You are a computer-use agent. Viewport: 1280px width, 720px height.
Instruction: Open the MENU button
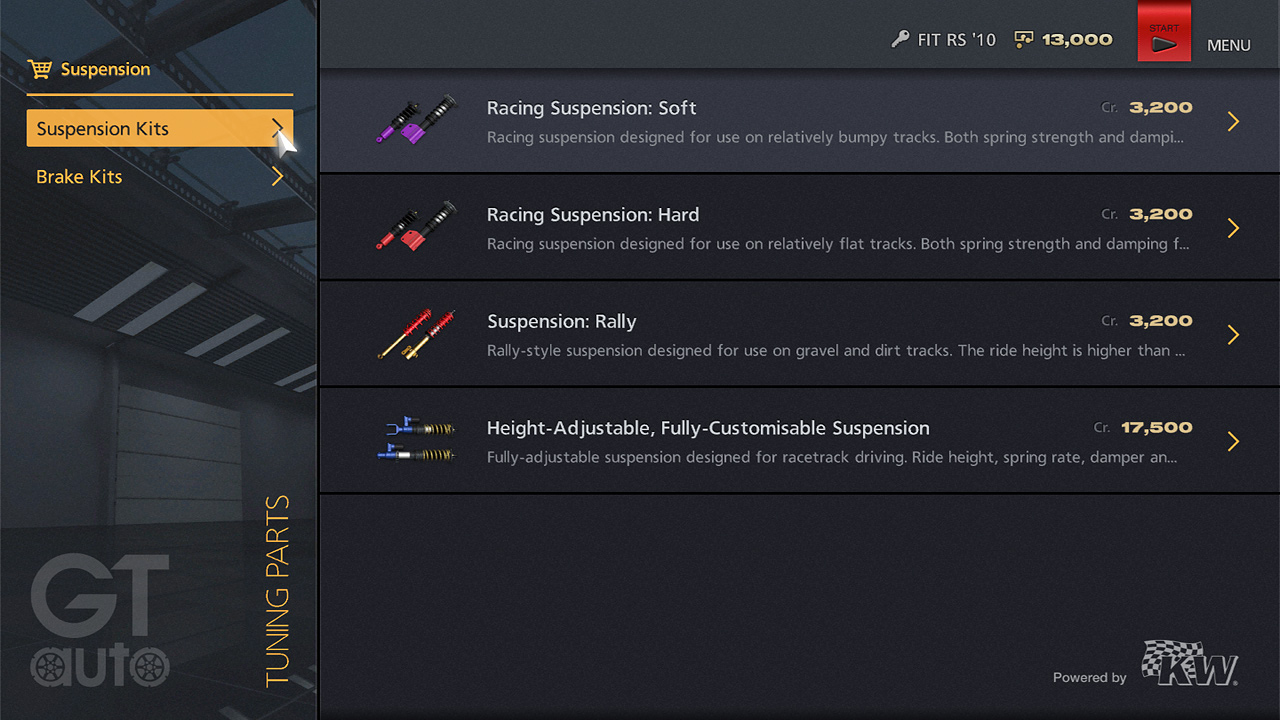click(x=1228, y=45)
